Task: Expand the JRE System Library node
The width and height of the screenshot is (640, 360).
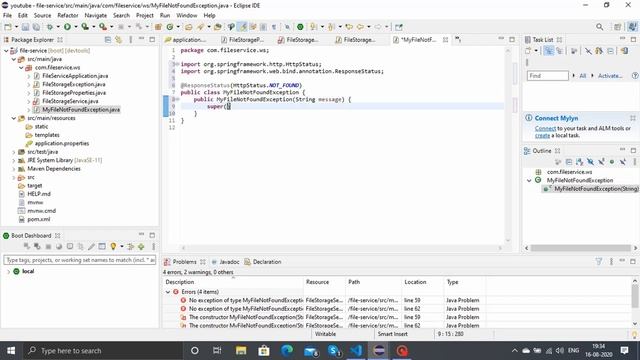Action: pos(13,160)
